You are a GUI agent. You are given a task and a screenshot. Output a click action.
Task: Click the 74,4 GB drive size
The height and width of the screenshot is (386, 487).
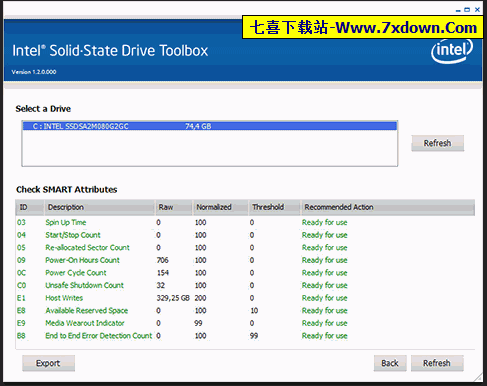click(x=198, y=126)
